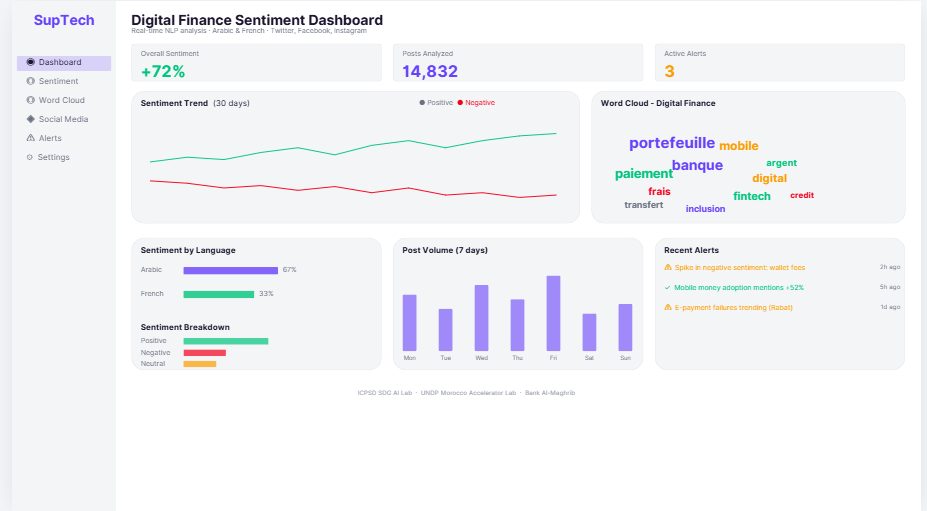Open alert about spike in negative sentiment
Image resolution: width=927 pixels, height=511 pixels.
pos(740,267)
